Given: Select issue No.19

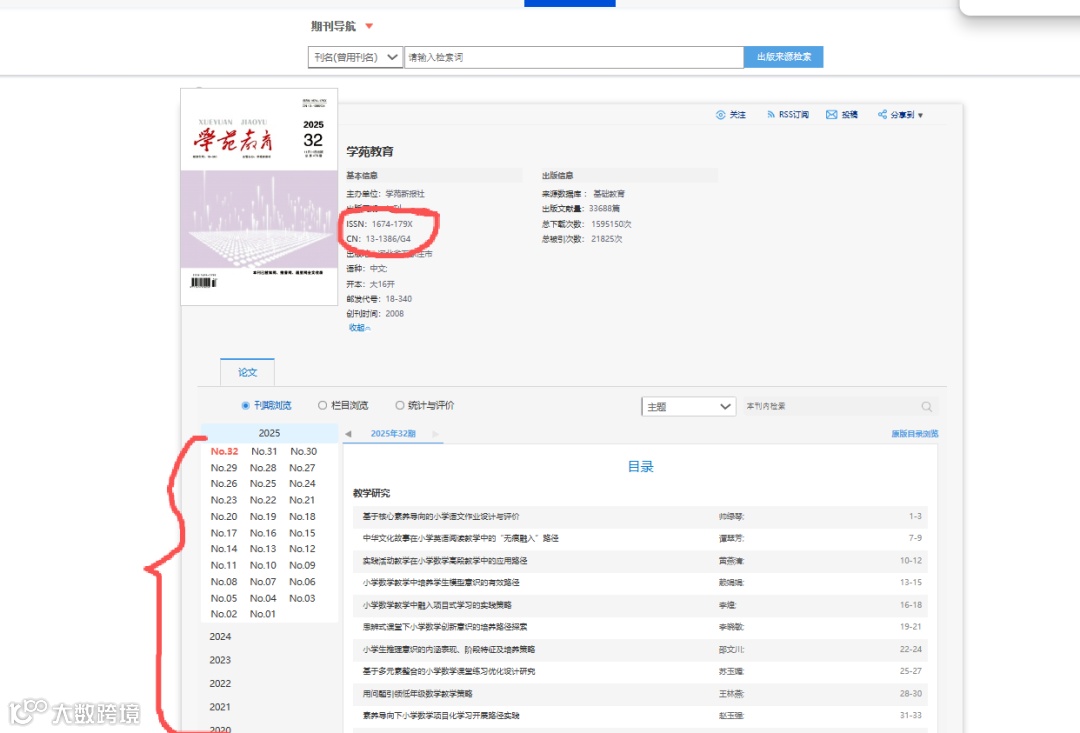Looking at the screenshot, I should point(263,517).
